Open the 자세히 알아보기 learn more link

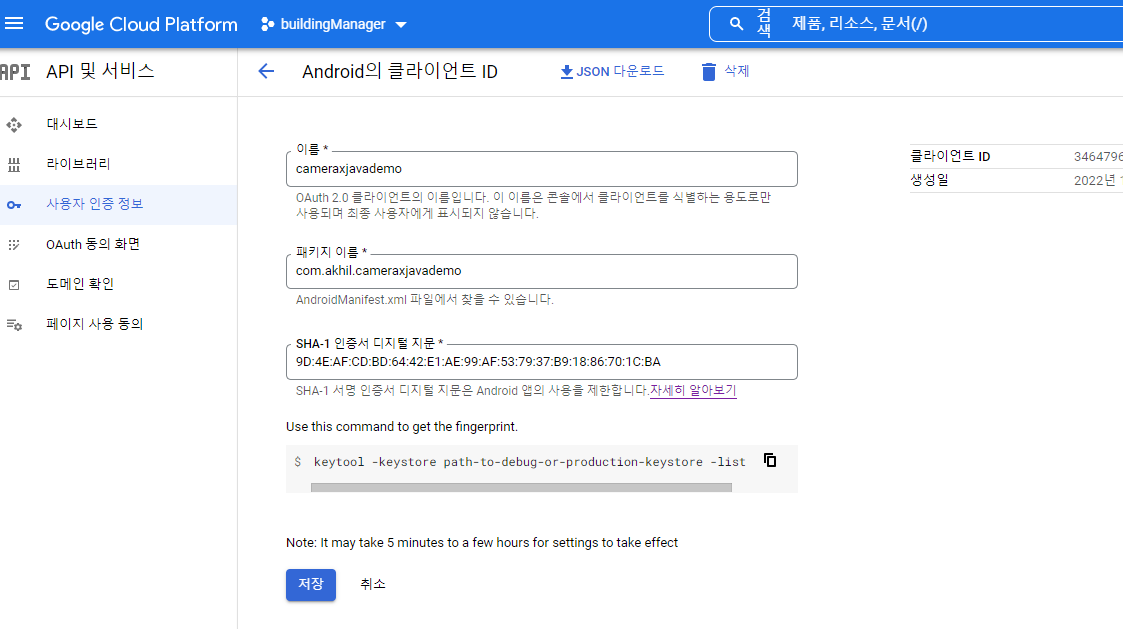(x=693, y=390)
